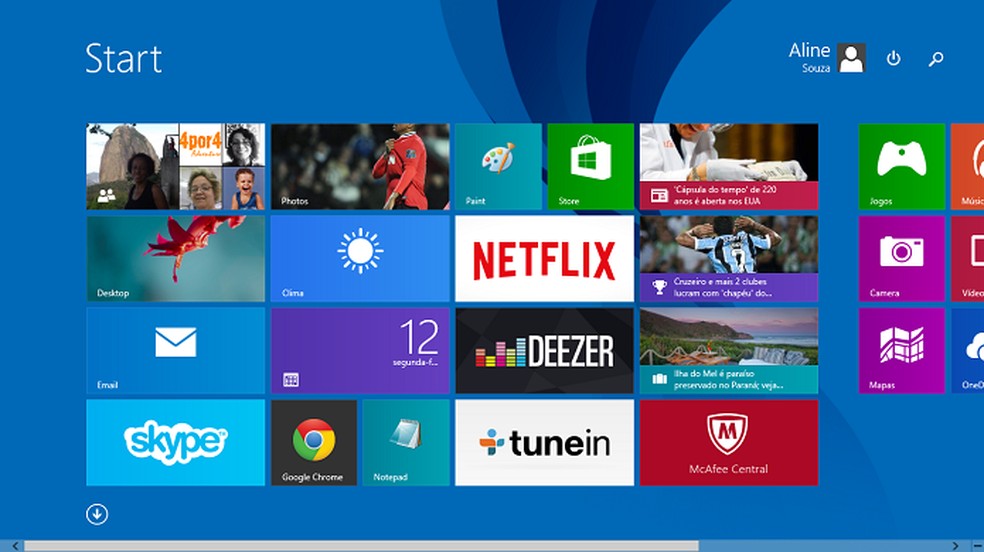
Task: Launch the Skype tile
Action: (x=176, y=443)
